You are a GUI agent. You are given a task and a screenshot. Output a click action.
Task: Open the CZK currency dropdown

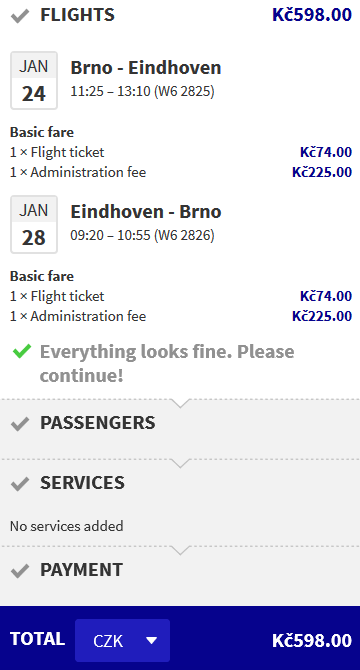123,640
